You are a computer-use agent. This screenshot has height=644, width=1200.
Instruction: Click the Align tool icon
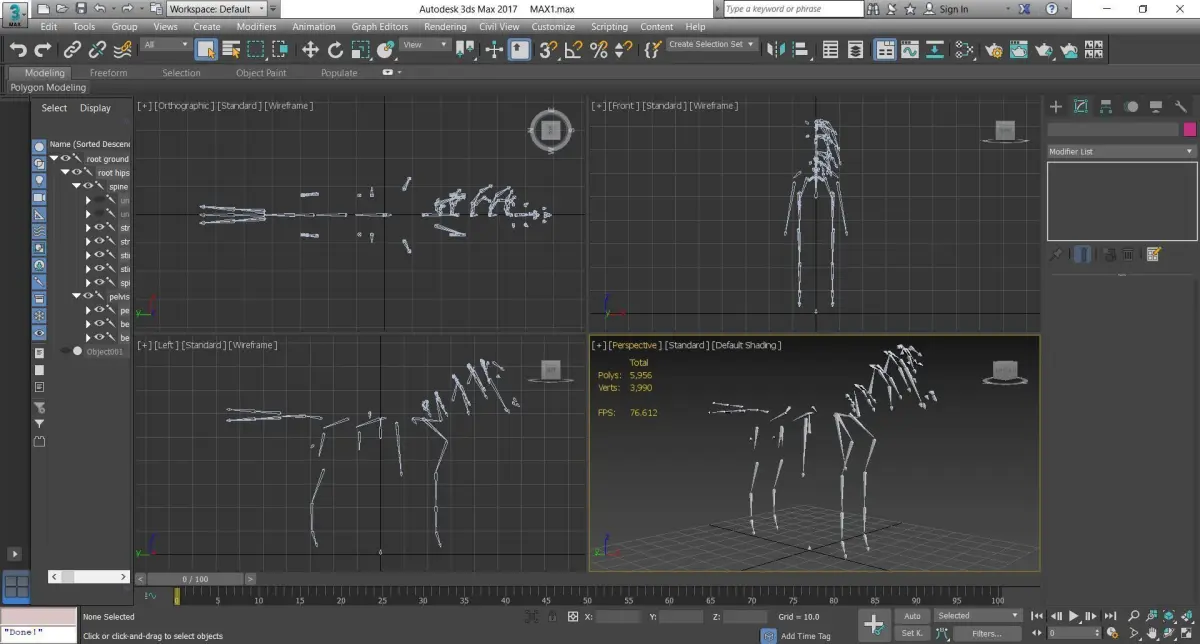pyautogui.click(x=801, y=49)
